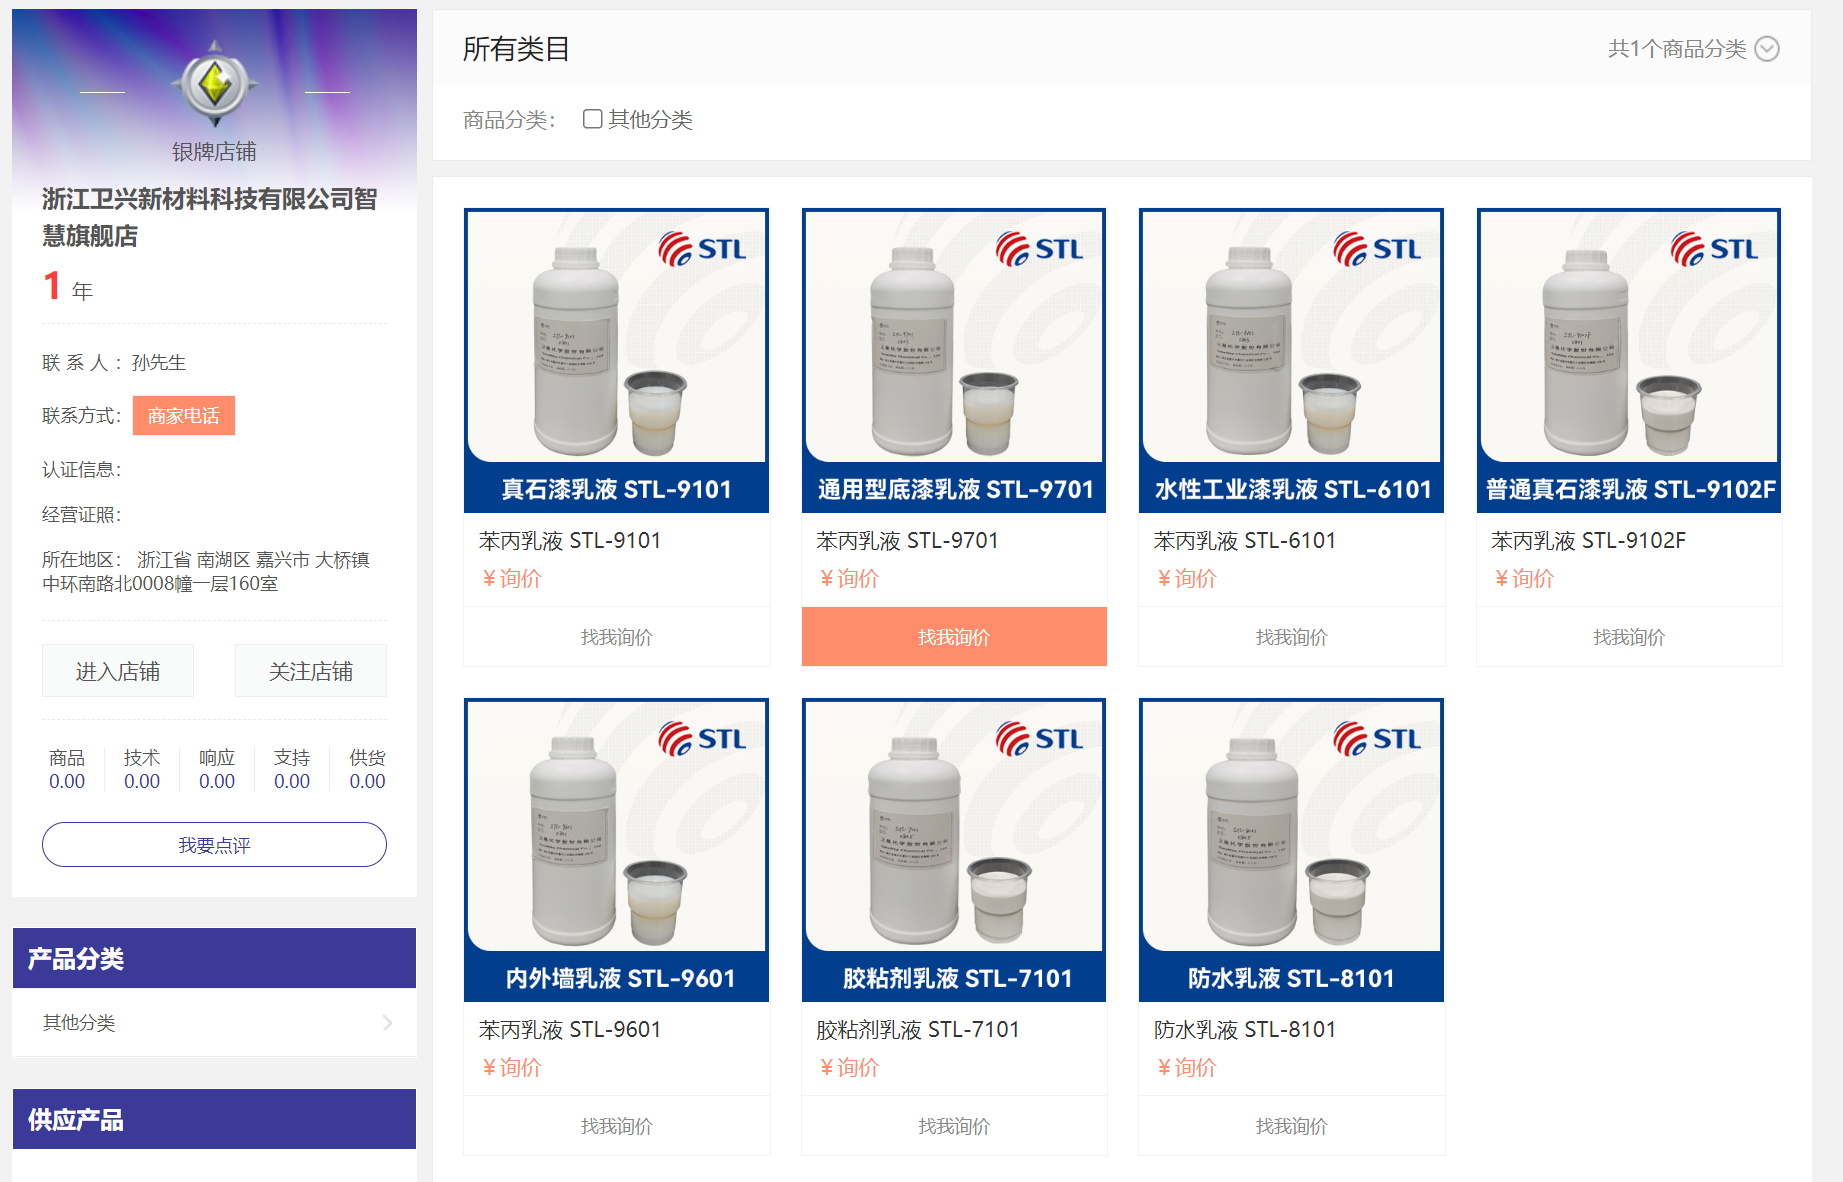
Task: Click product title 苯丙乳液 STL-9101
Action: 570,541
